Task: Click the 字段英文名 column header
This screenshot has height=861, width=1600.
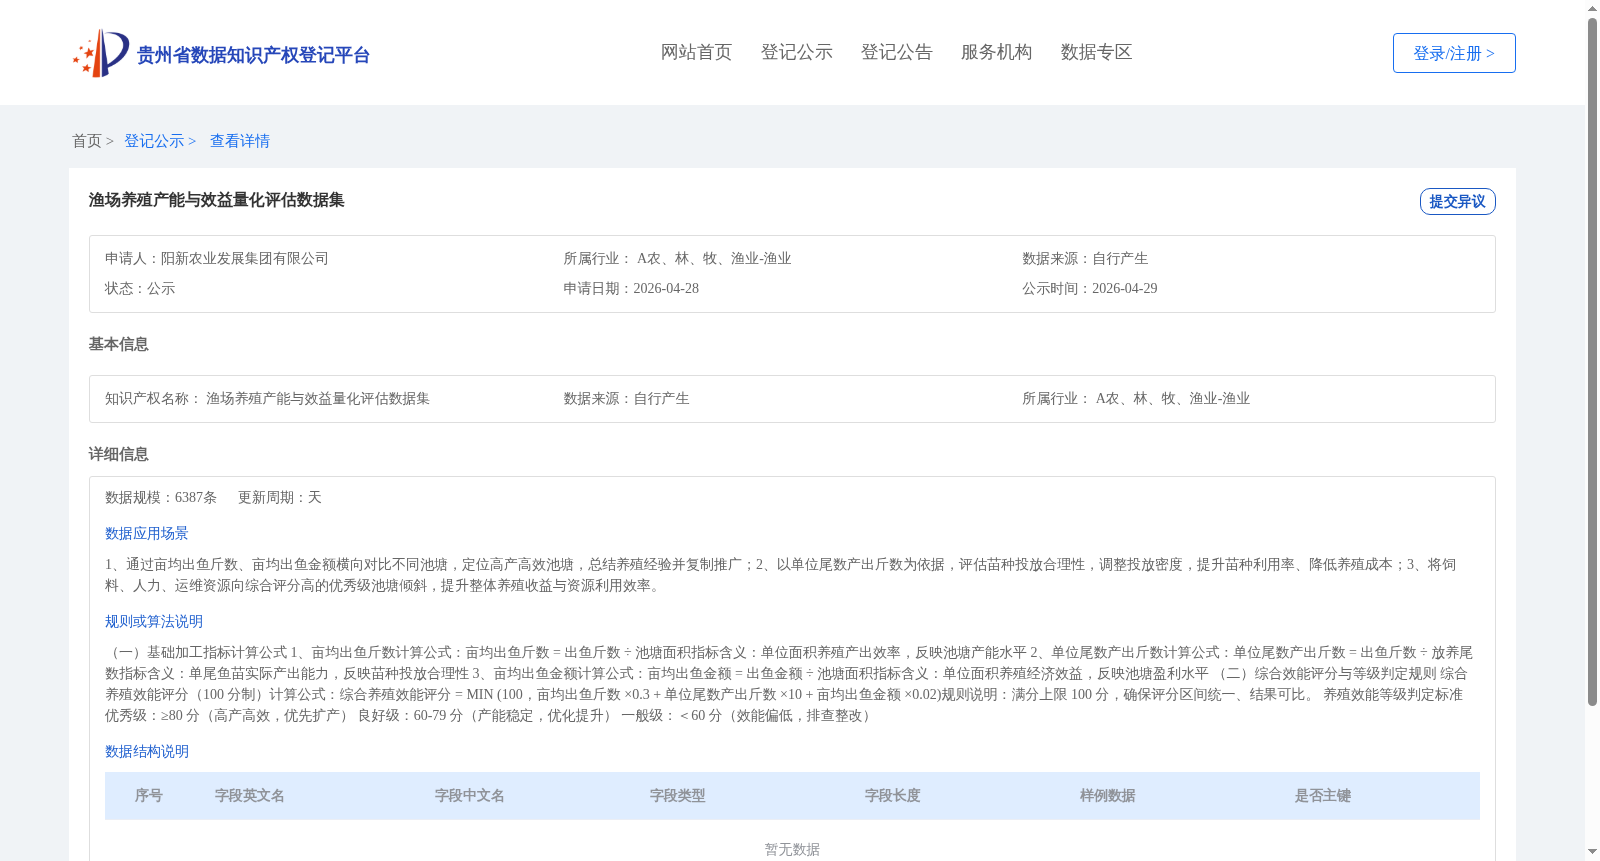Action: pos(250,795)
